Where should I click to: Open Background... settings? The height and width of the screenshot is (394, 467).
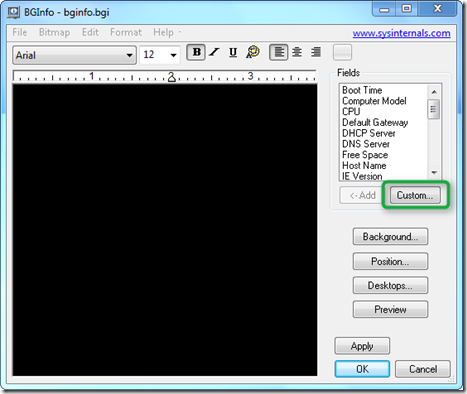pyautogui.click(x=390, y=237)
